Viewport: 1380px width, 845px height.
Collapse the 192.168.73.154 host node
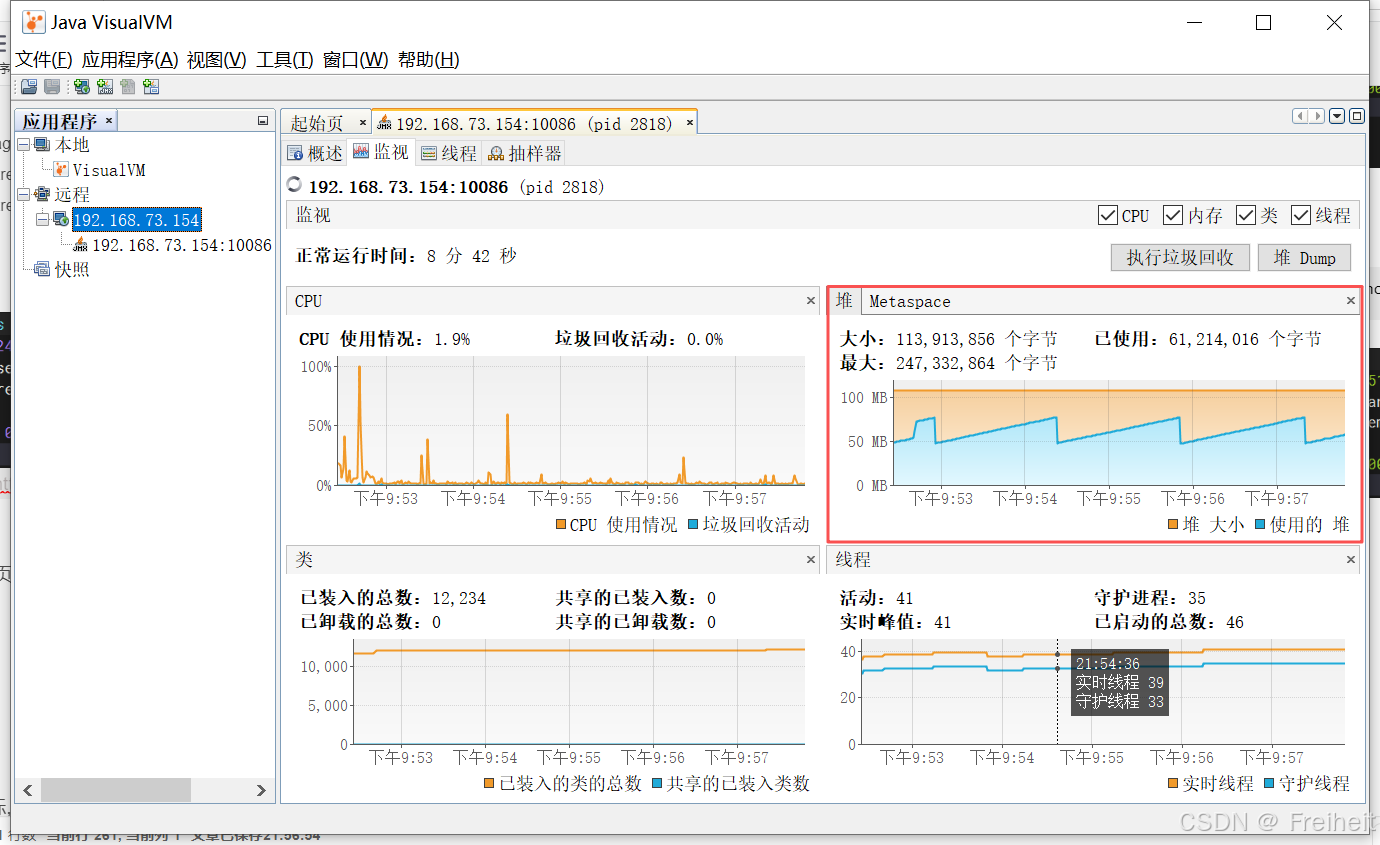point(43,219)
